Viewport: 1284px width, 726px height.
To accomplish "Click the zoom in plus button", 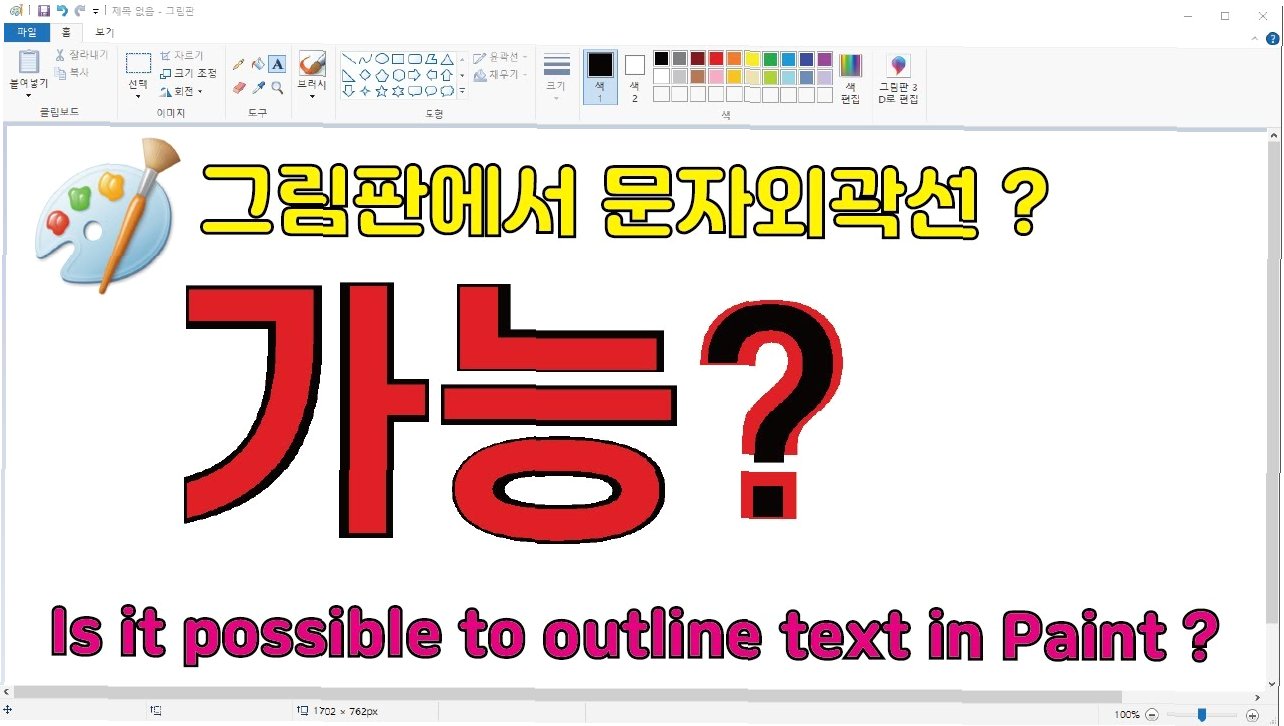I will 1252,714.
